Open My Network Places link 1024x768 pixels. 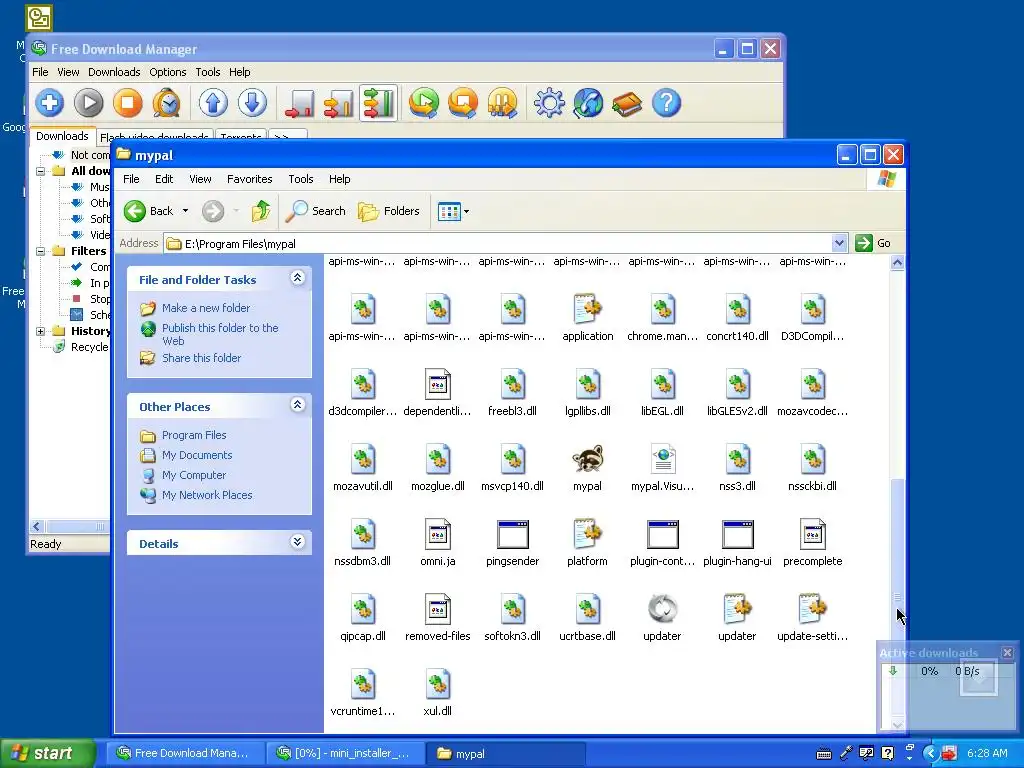point(207,495)
